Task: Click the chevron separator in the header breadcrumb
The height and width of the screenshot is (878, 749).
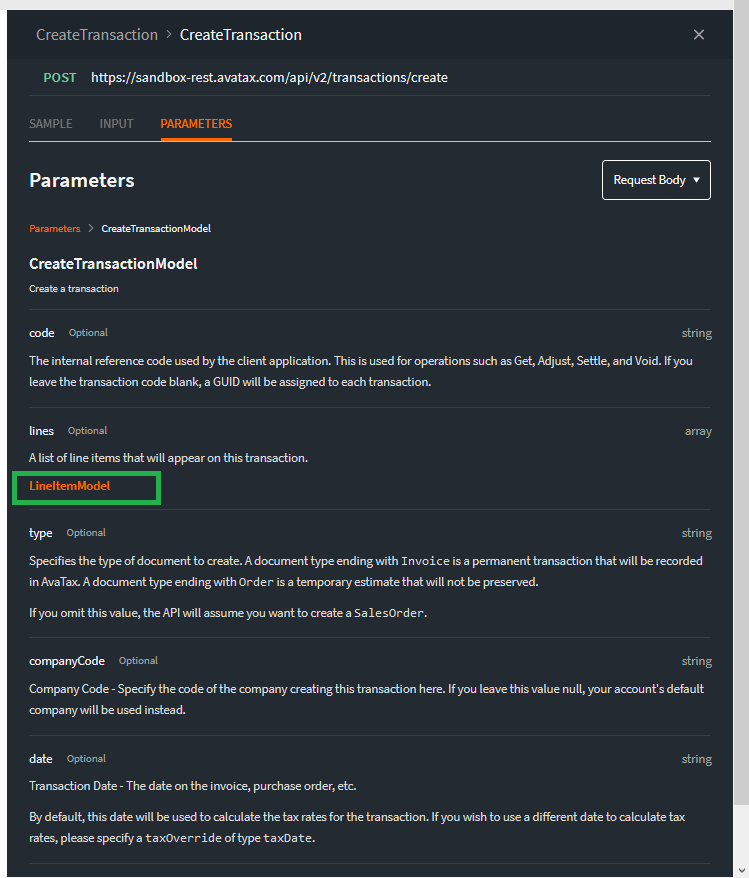Action: click(x=169, y=35)
